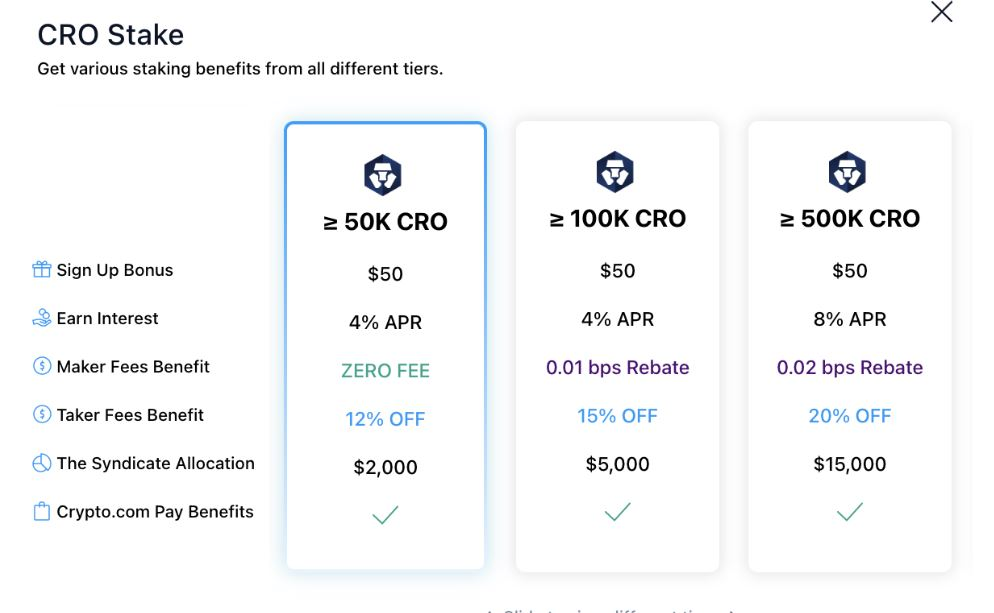
Task: Click the CRO logo on the 500K tier
Action: coord(847,172)
